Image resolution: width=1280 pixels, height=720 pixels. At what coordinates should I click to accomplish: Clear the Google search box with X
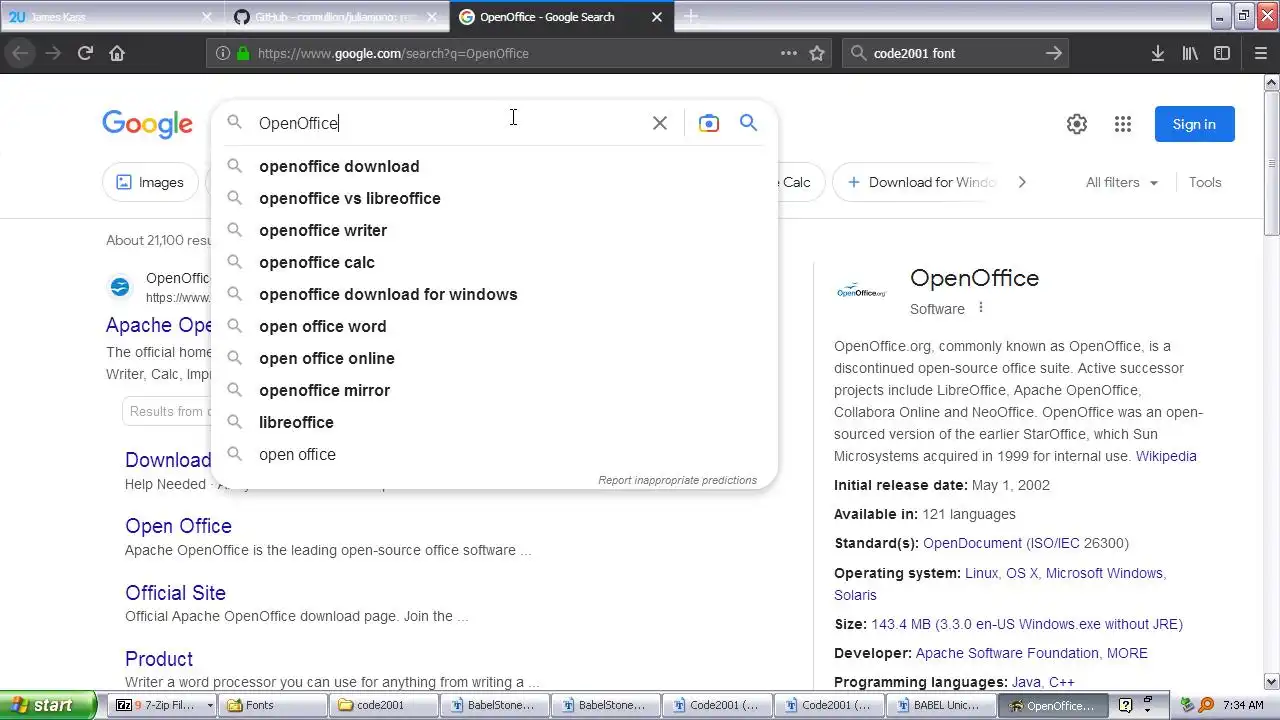point(660,123)
